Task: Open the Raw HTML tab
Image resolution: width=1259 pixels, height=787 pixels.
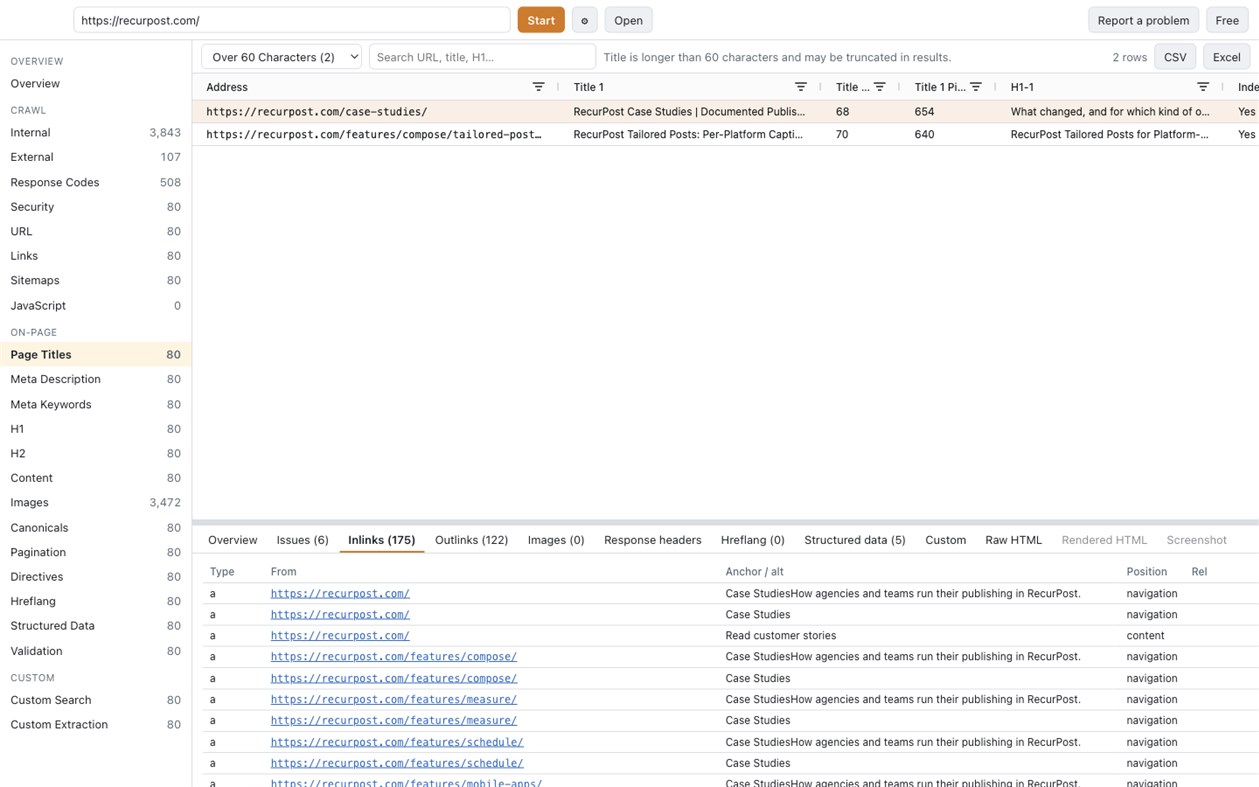Action: tap(1013, 540)
